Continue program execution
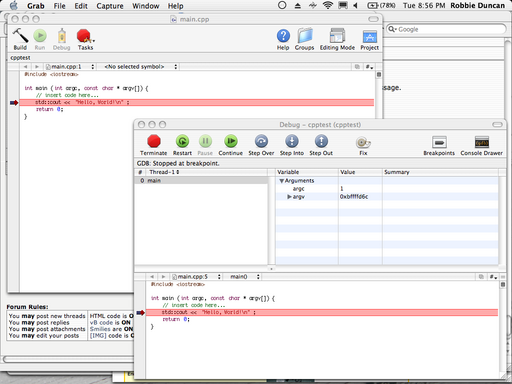The width and height of the screenshot is (512, 384). coord(231,141)
